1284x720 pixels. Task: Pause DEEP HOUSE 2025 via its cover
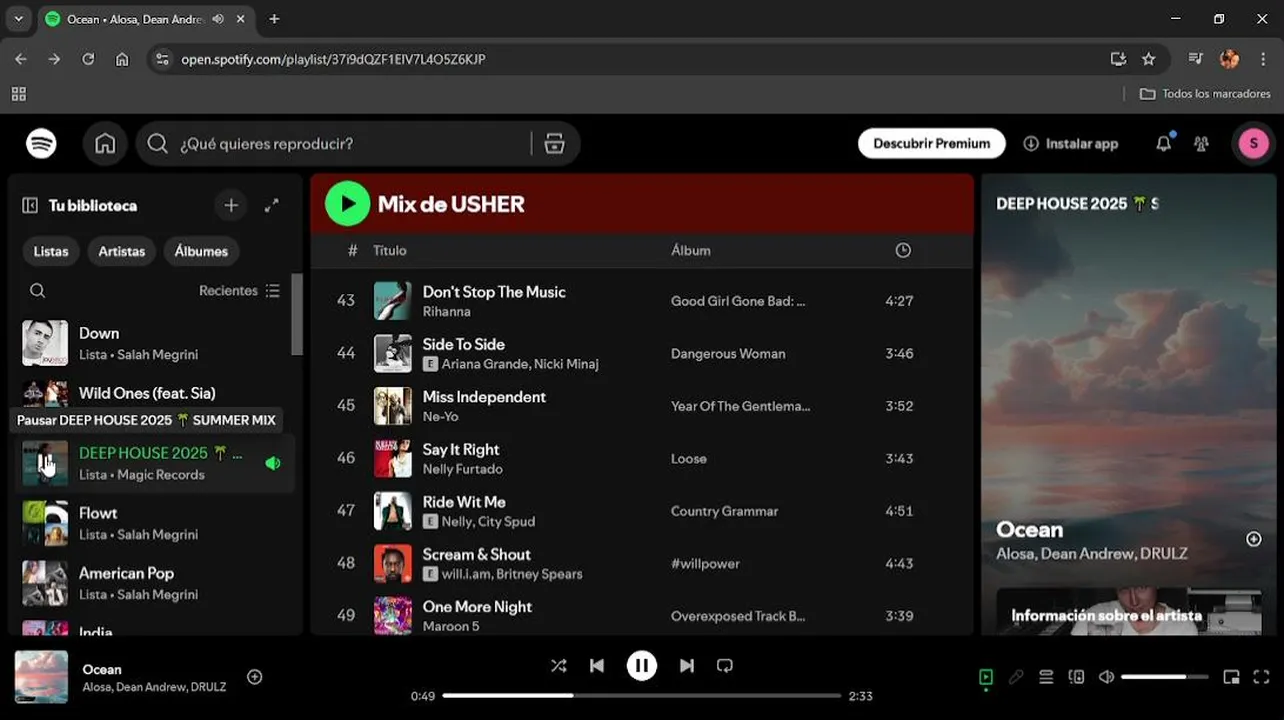click(x=45, y=463)
